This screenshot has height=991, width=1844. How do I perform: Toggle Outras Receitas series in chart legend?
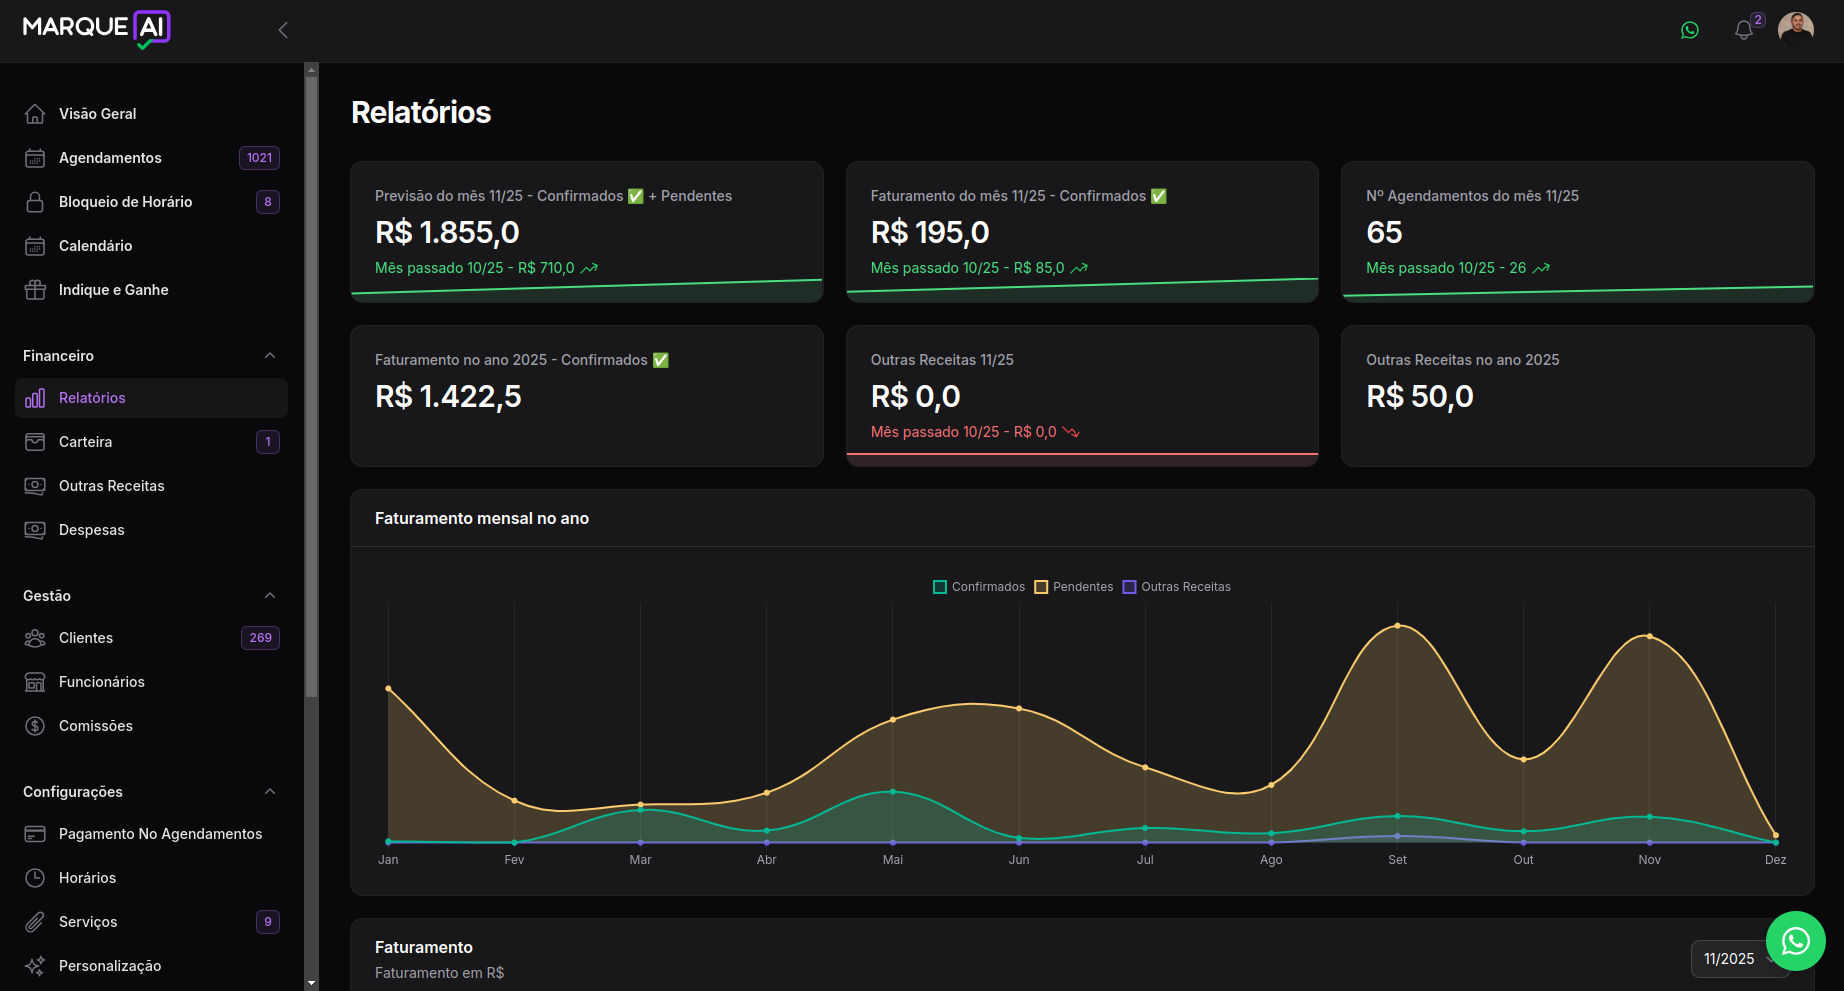click(x=1177, y=587)
